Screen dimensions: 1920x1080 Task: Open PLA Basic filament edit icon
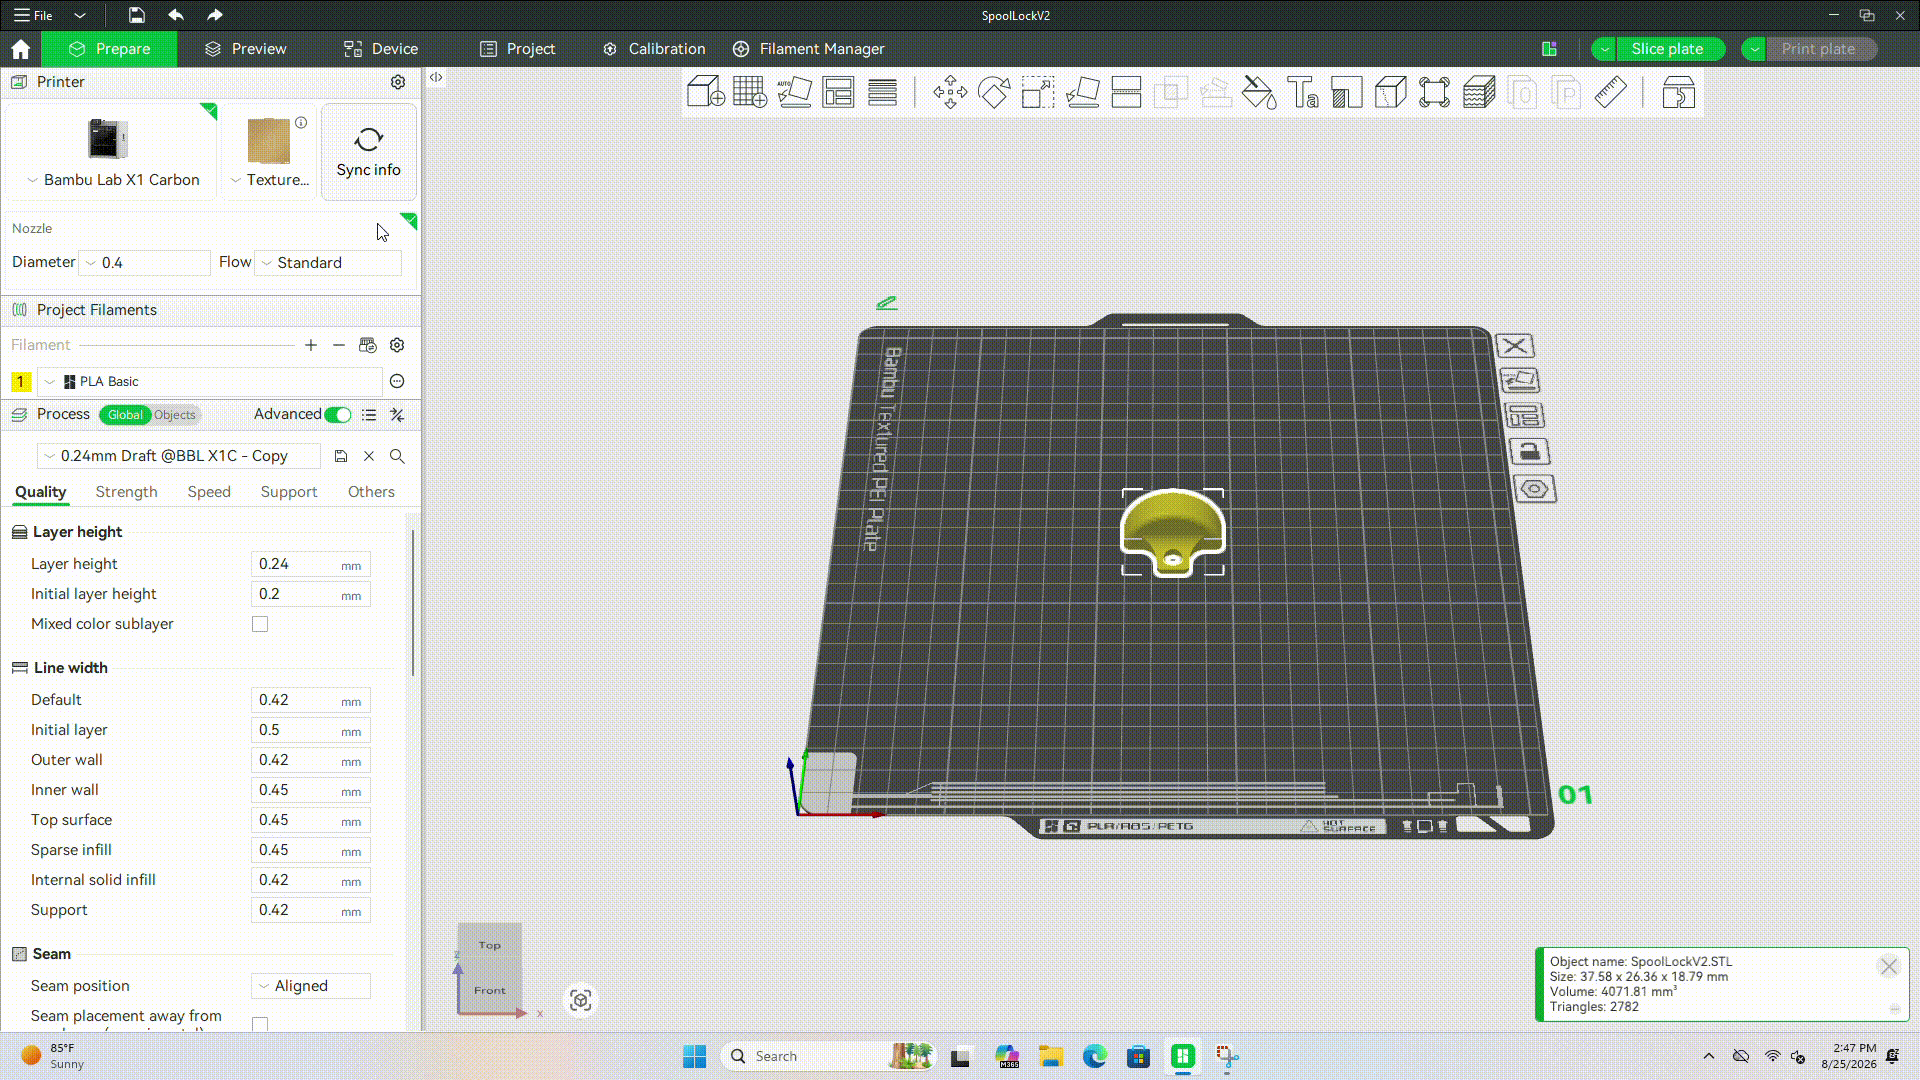coord(397,381)
